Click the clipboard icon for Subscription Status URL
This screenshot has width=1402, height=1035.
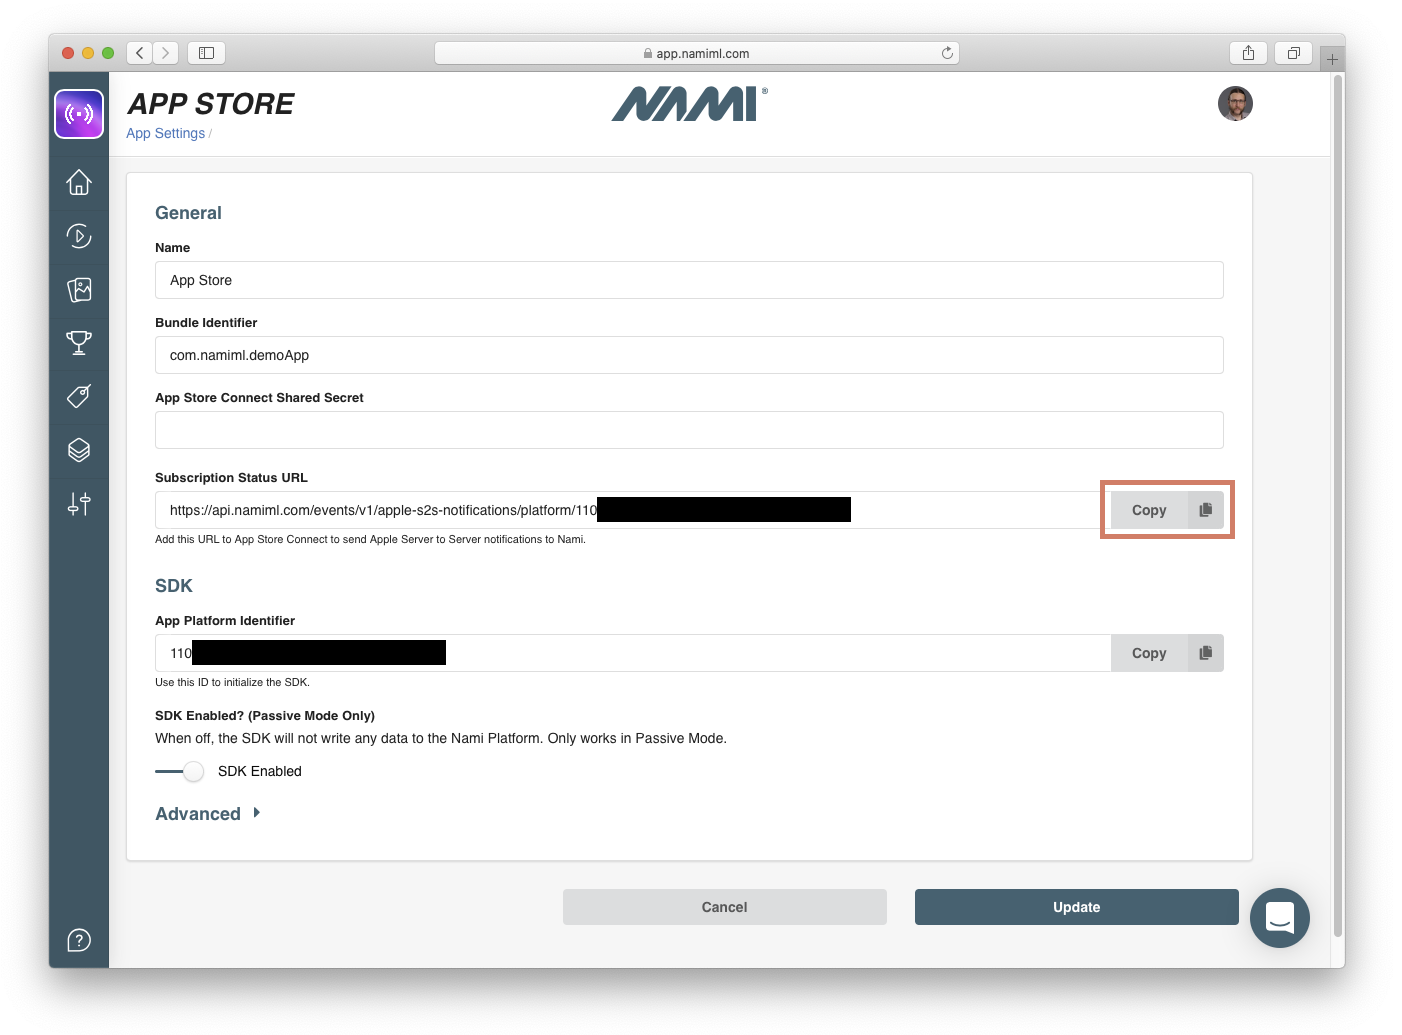tap(1206, 510)
